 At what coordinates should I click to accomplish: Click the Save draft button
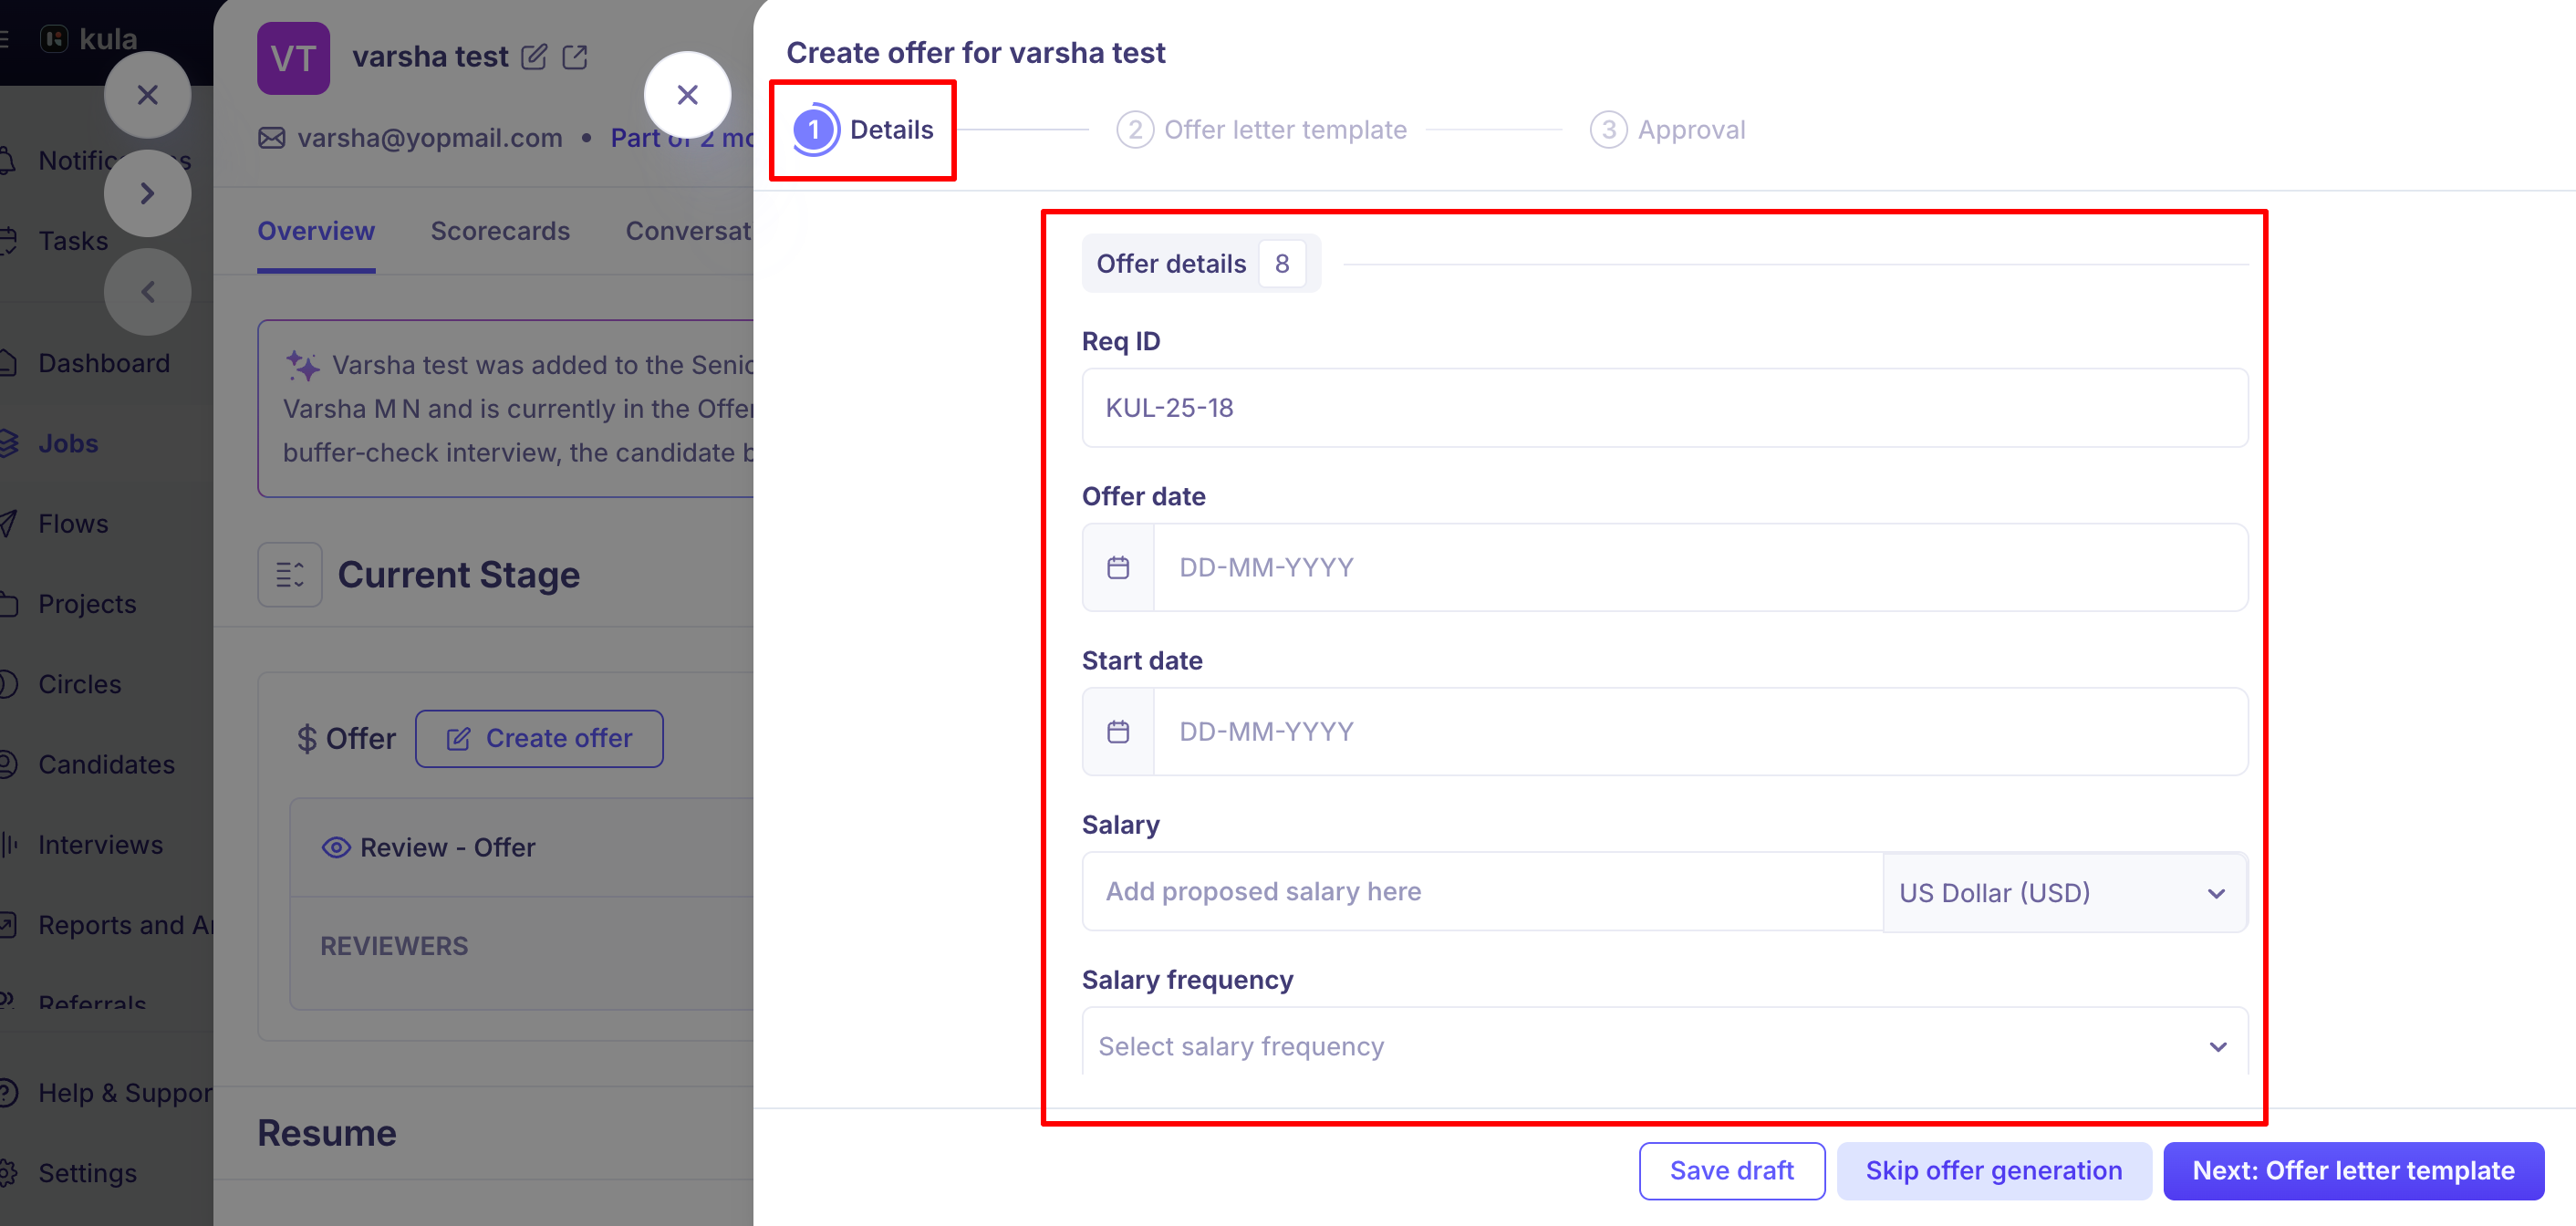(x=1732, y=1170)
